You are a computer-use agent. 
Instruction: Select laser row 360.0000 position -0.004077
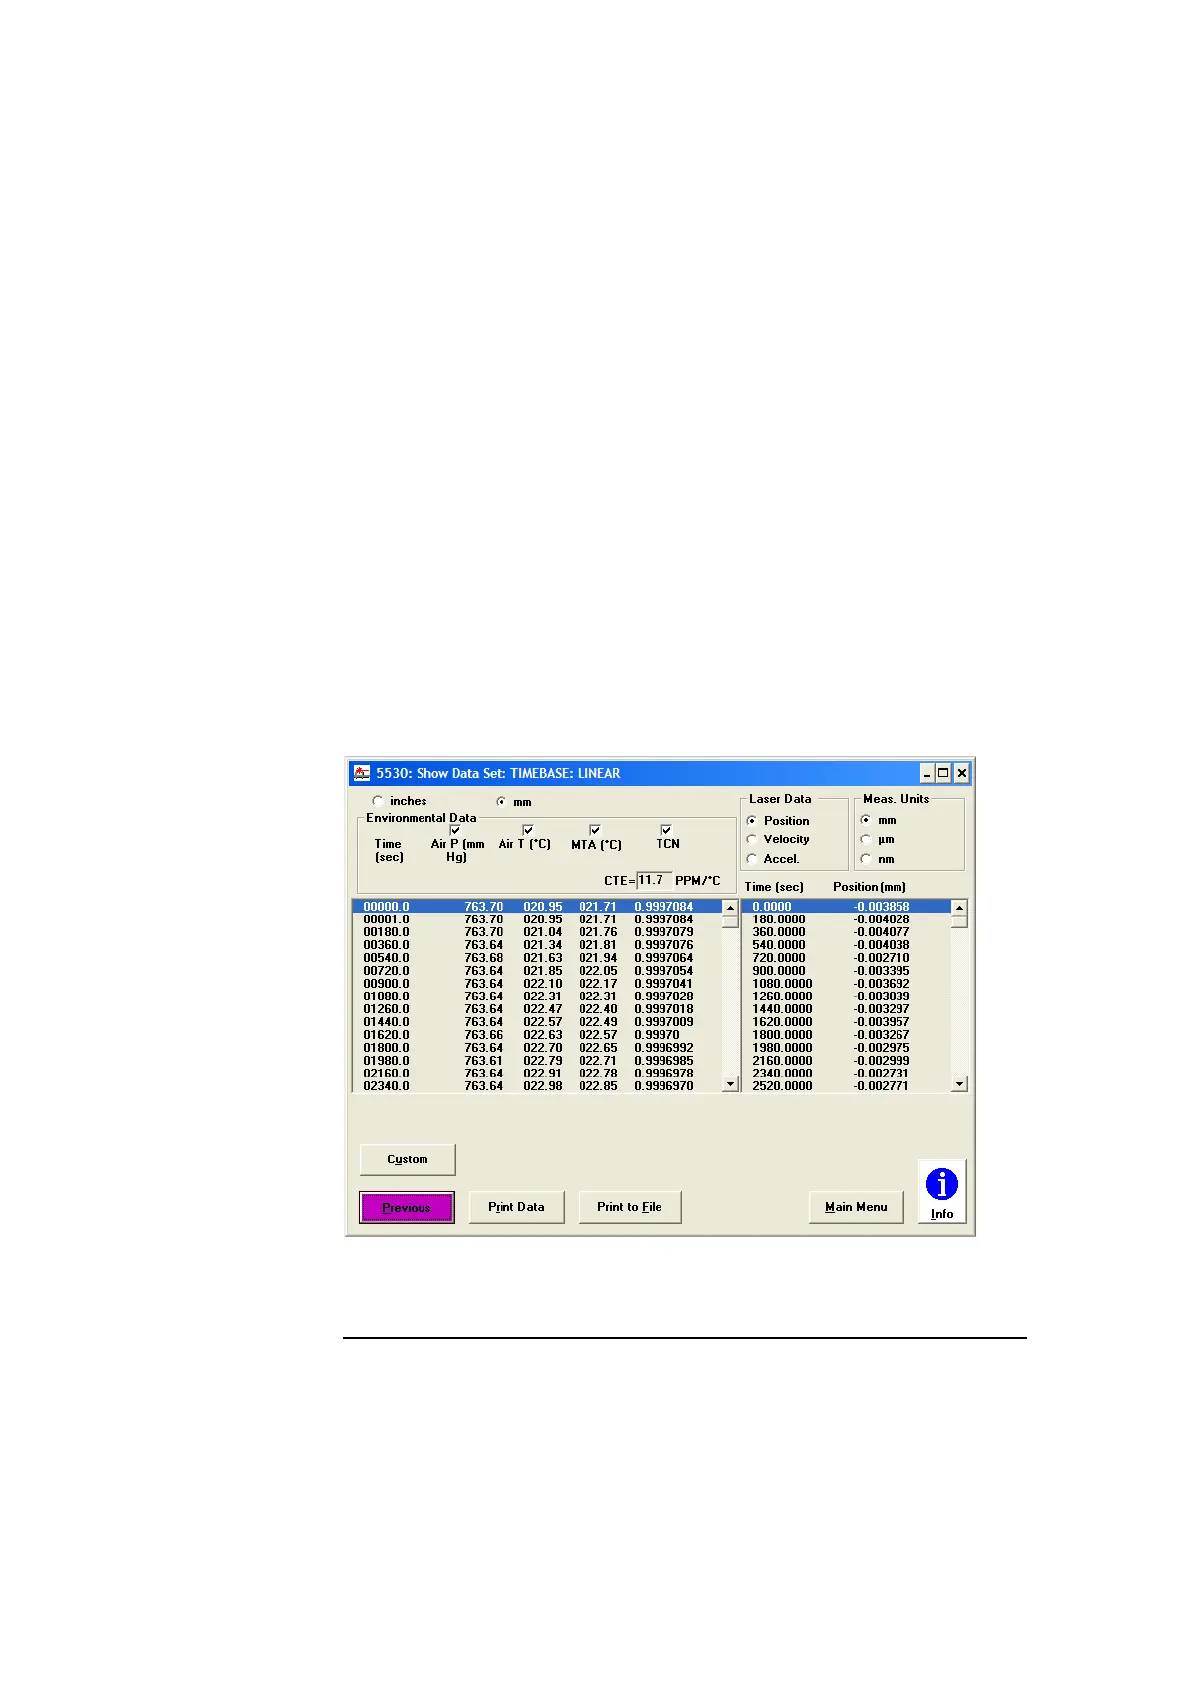tap(846, 932)
